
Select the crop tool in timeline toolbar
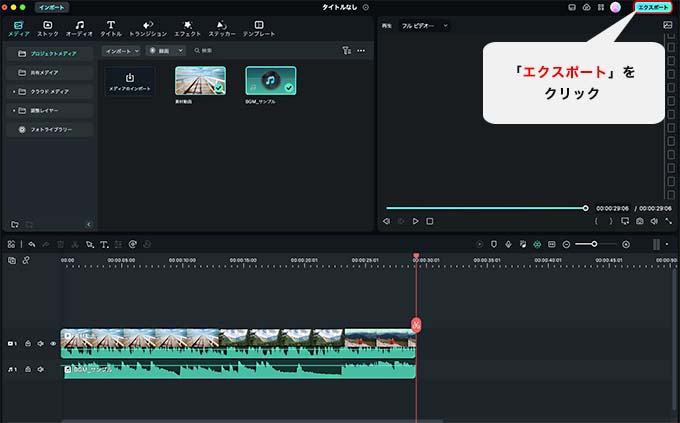89,245
